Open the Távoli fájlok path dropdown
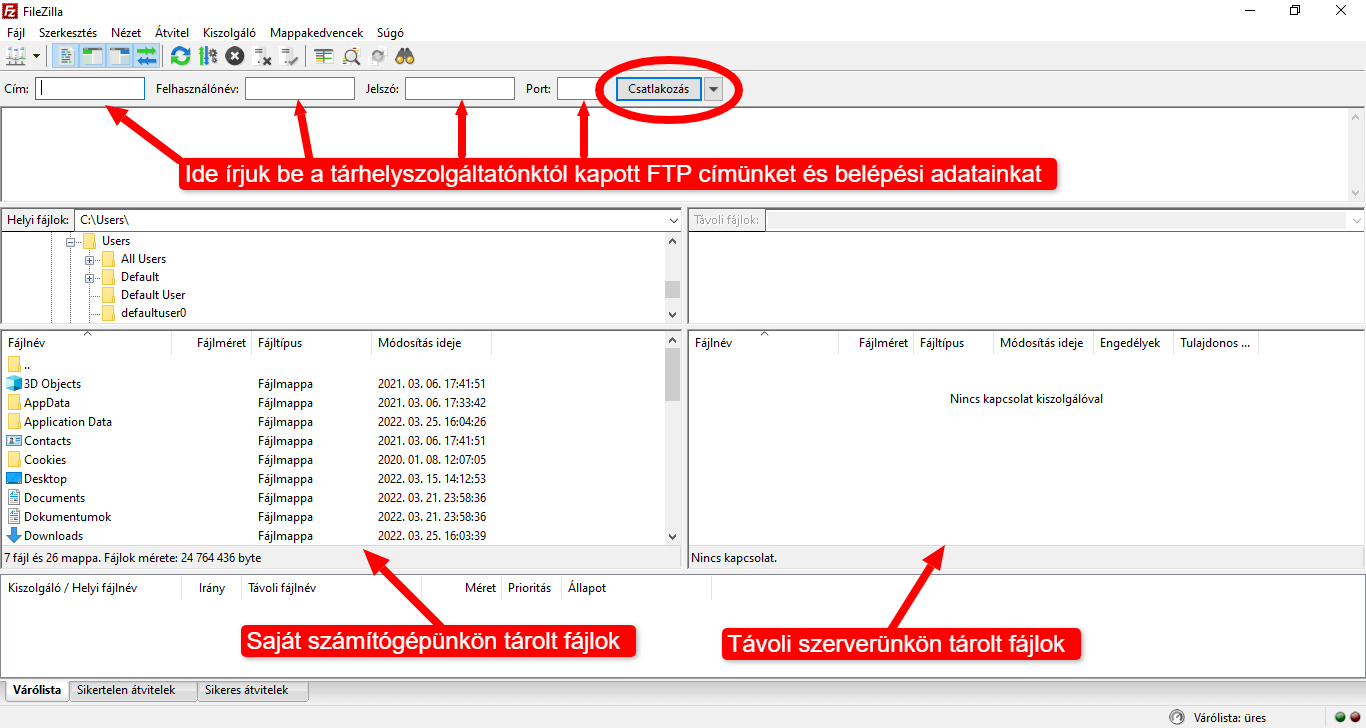Viewport: 1366px width, 728px height. pos(1356,220)
